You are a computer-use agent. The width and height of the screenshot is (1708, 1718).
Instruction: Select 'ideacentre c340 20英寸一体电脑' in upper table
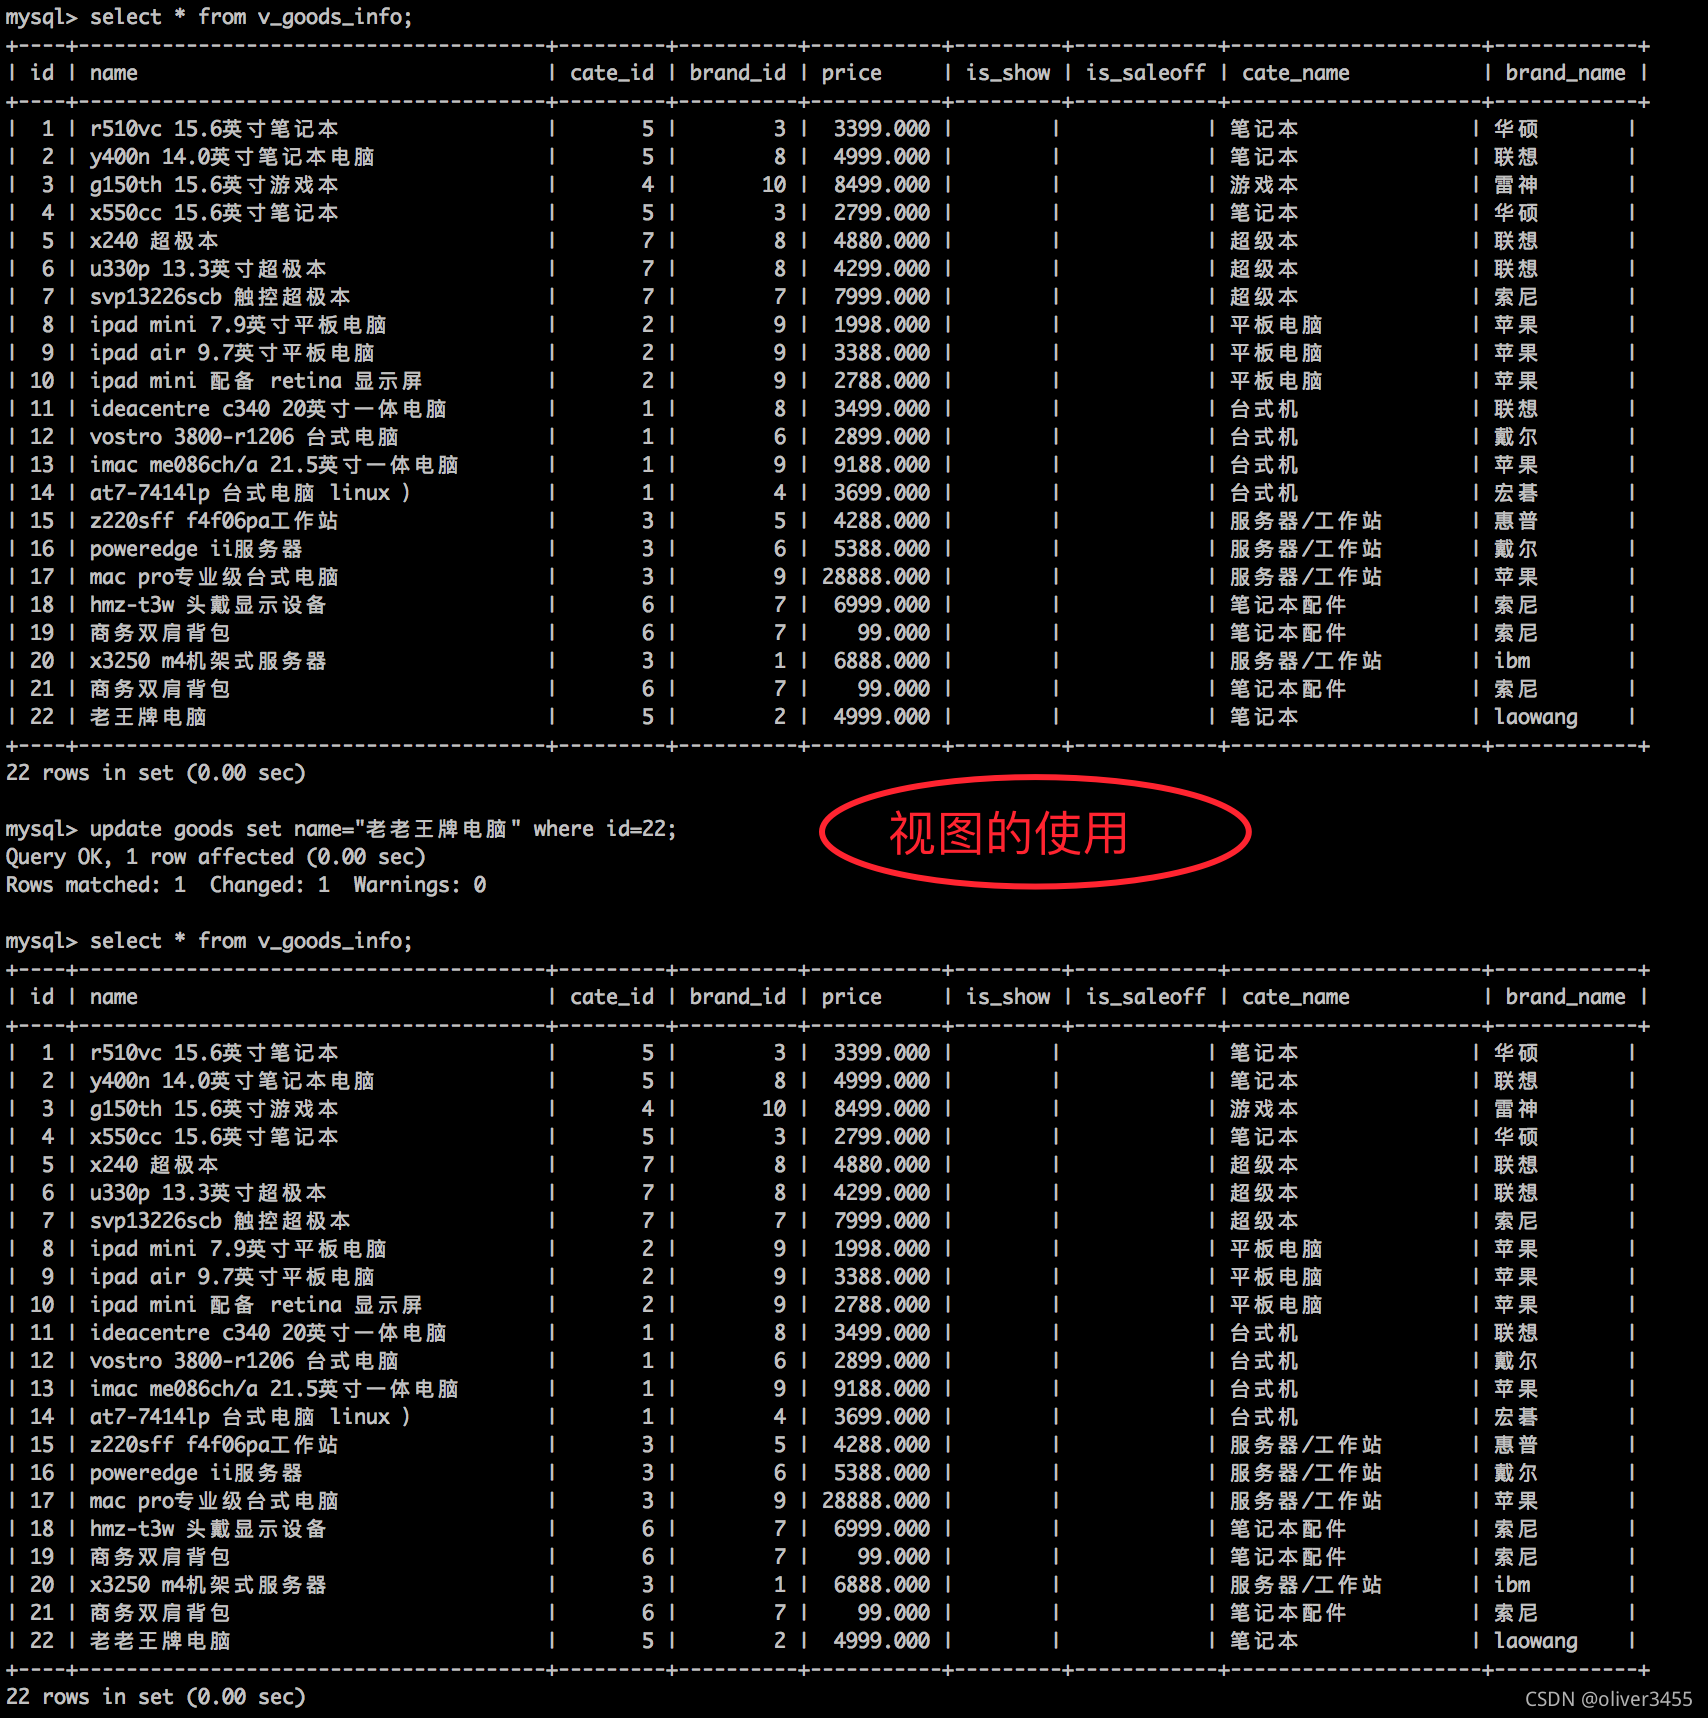[268, 409]
